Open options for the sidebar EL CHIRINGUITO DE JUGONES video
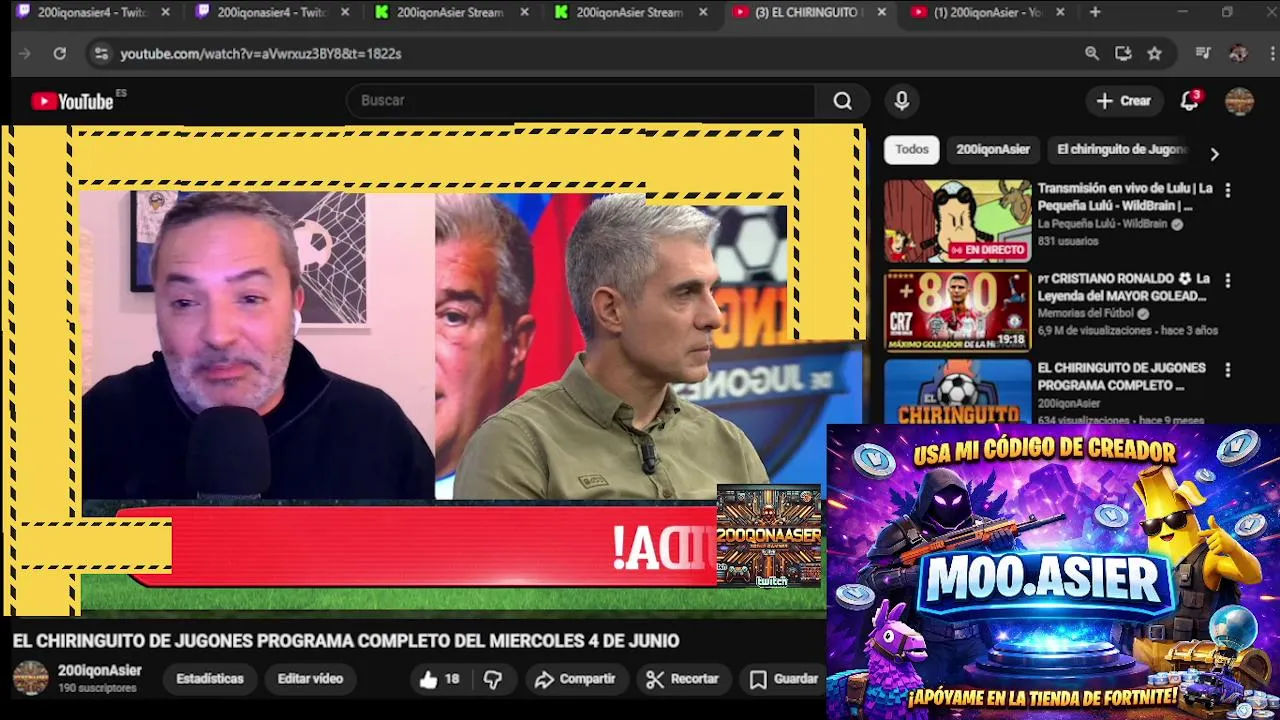The image size is (1280, 720). pyautogui.click(x=1228, y=370)
